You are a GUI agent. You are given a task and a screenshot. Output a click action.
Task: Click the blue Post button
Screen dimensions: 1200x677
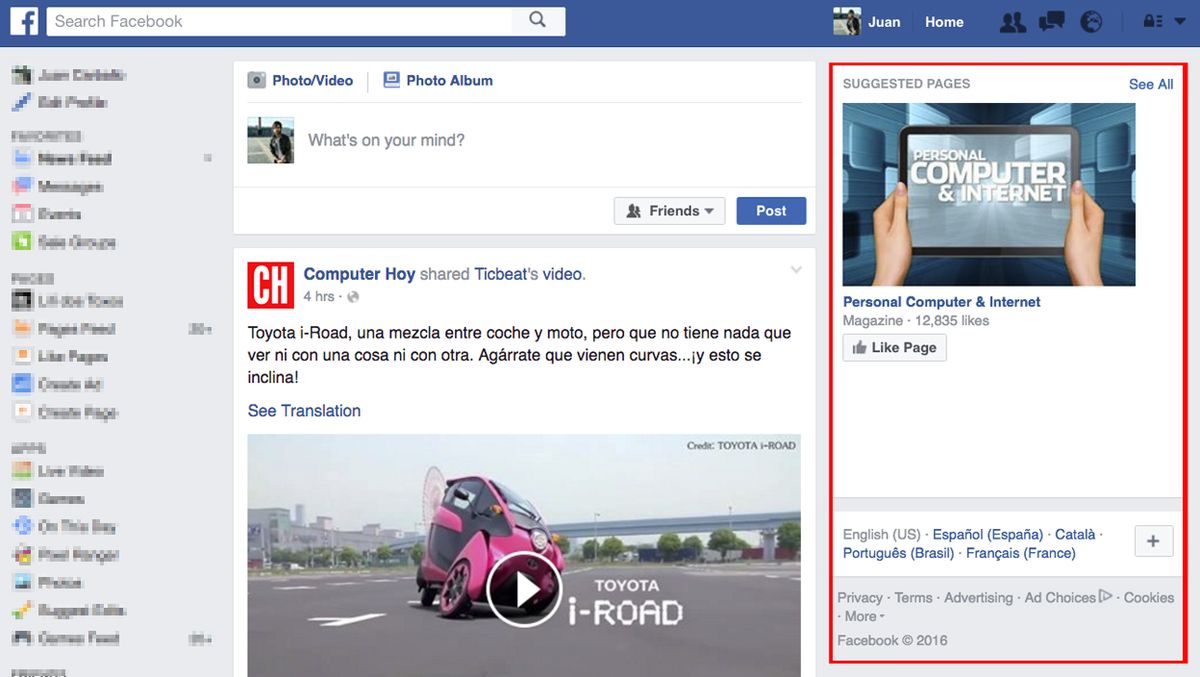[x=771, y=210]
